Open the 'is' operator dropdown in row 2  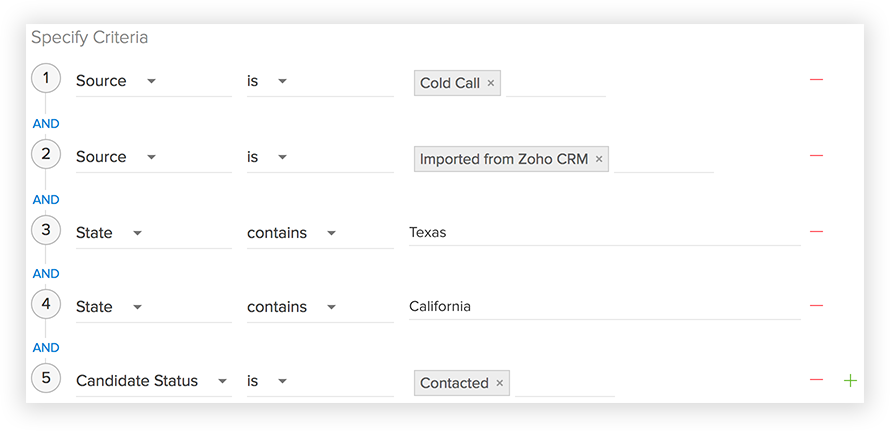coord(282,157)
